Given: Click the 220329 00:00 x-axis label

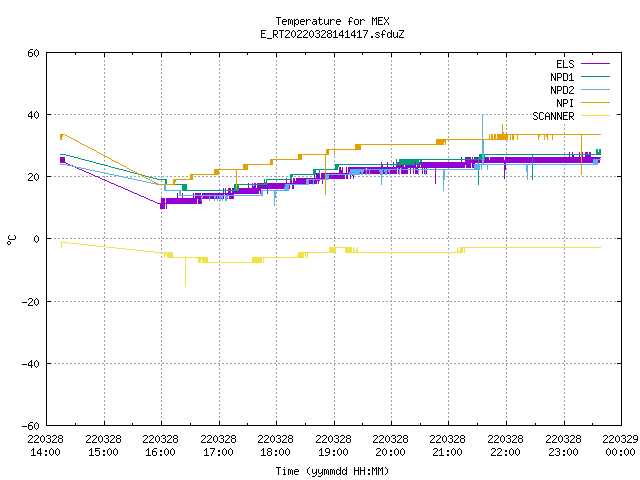Looking at the screenshot, I should (620, 446).
